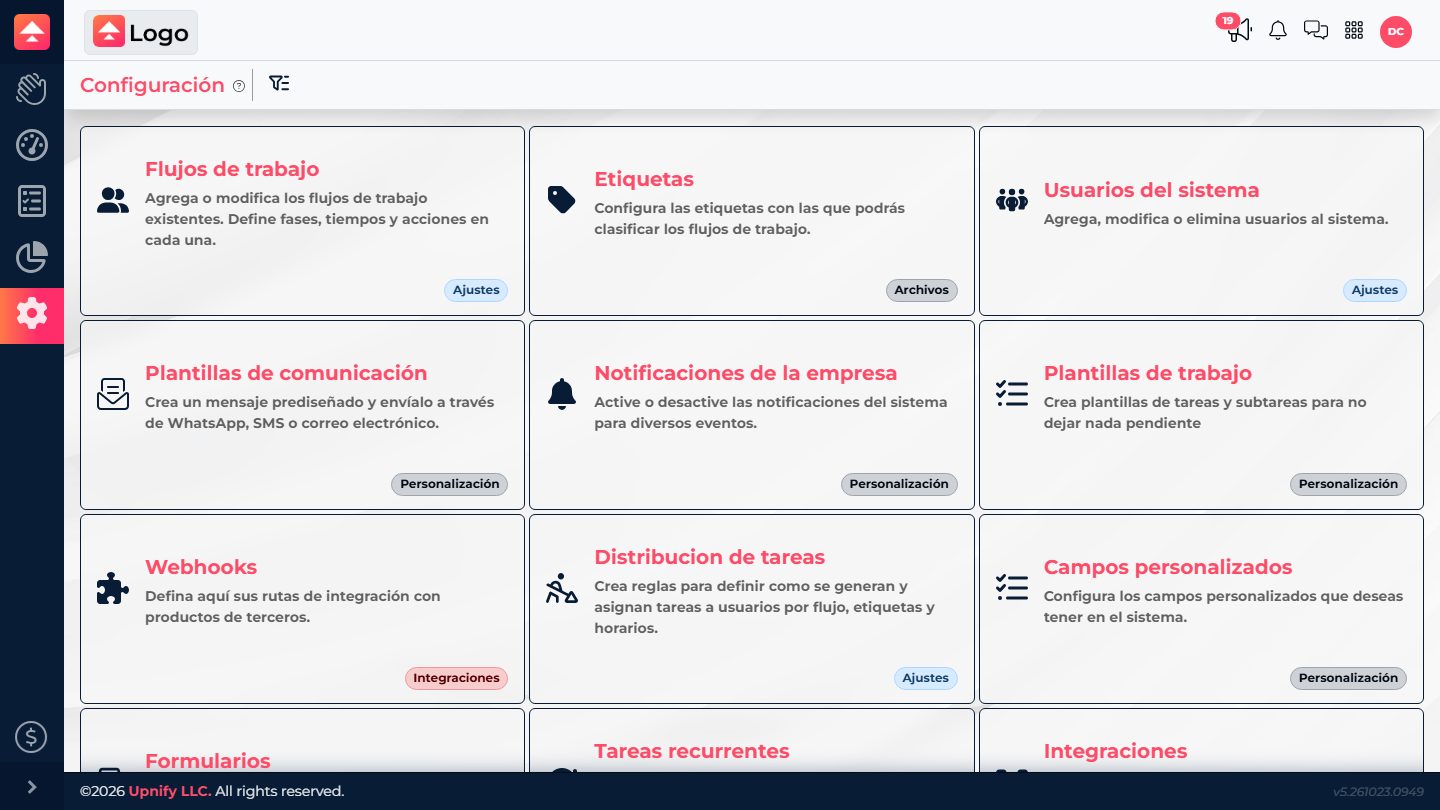Click Personalización tag on Notificaciones de la empresa
The height and width of the screenshot is (810, 1440).
tap(899, 484)
